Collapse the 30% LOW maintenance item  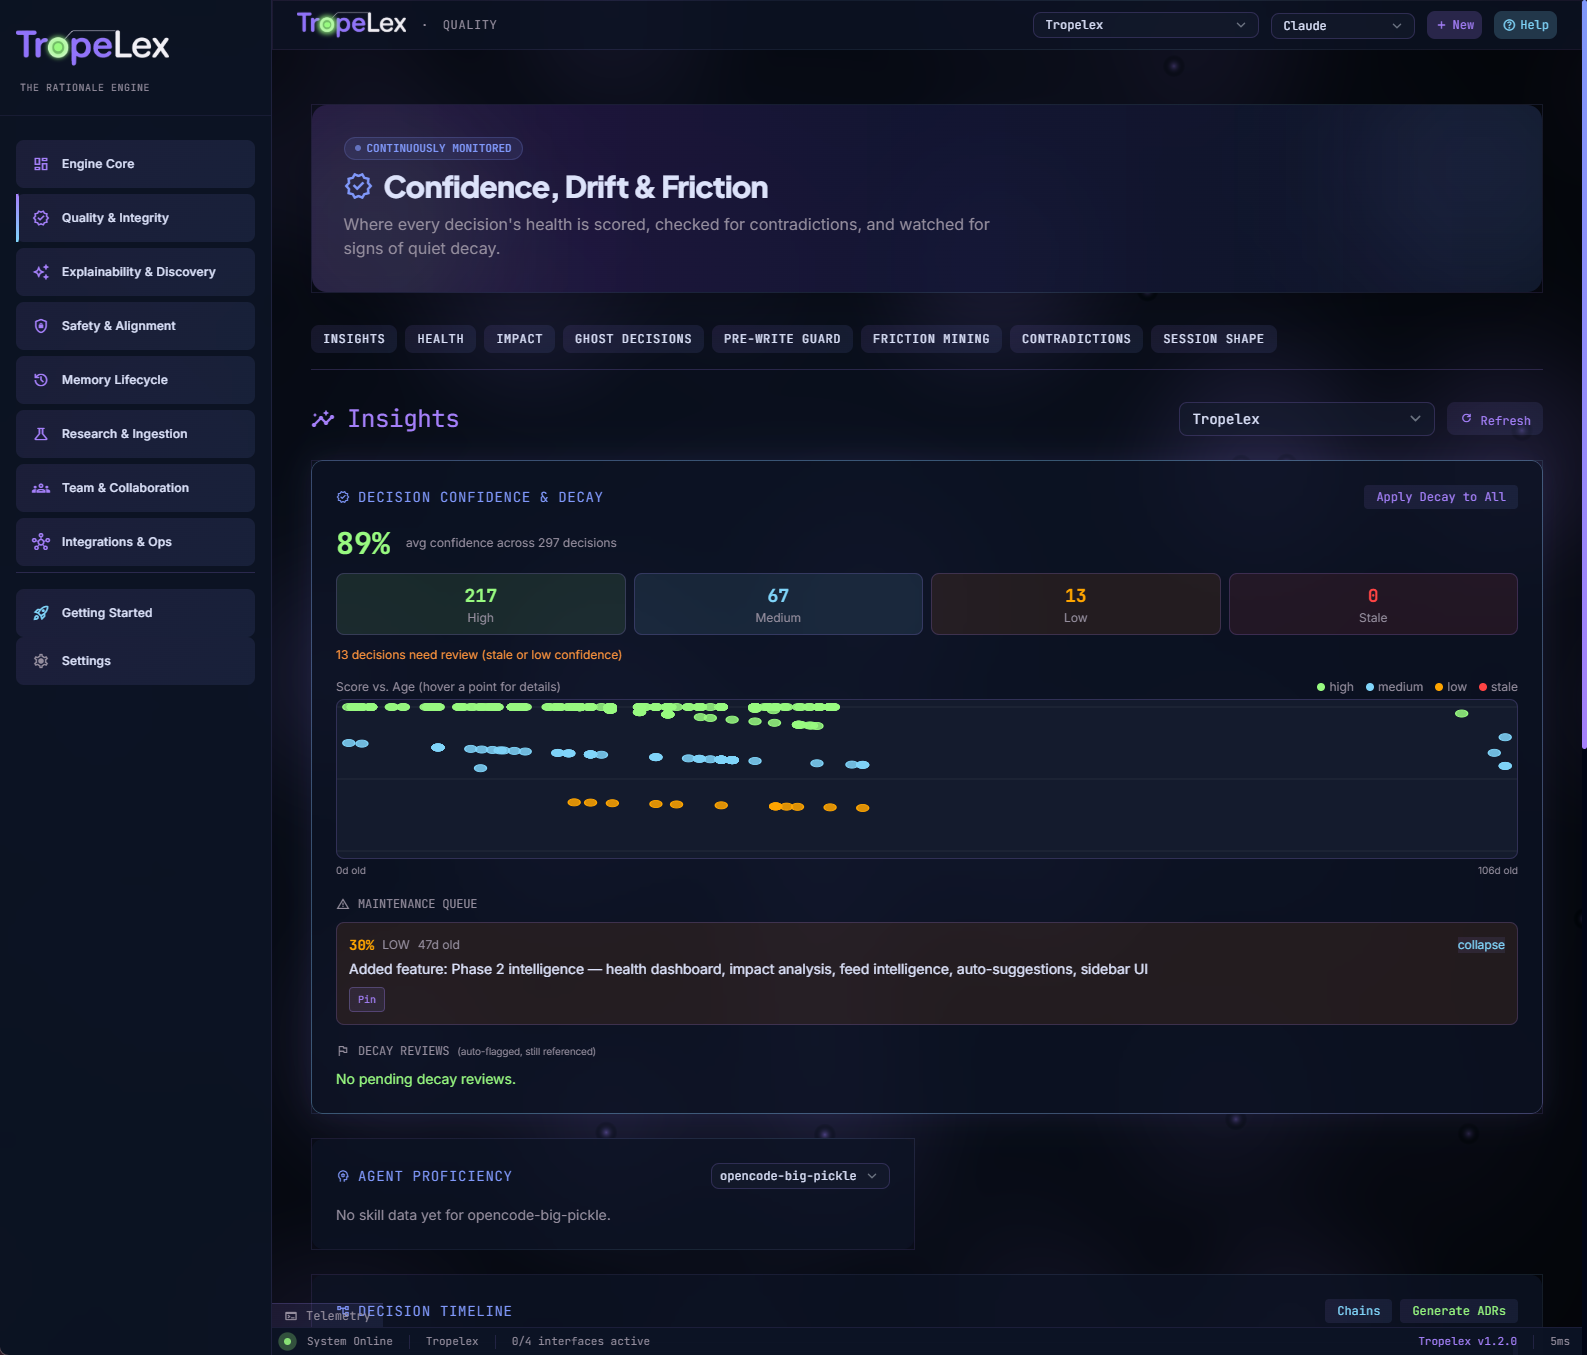[x=1481, y=945]
